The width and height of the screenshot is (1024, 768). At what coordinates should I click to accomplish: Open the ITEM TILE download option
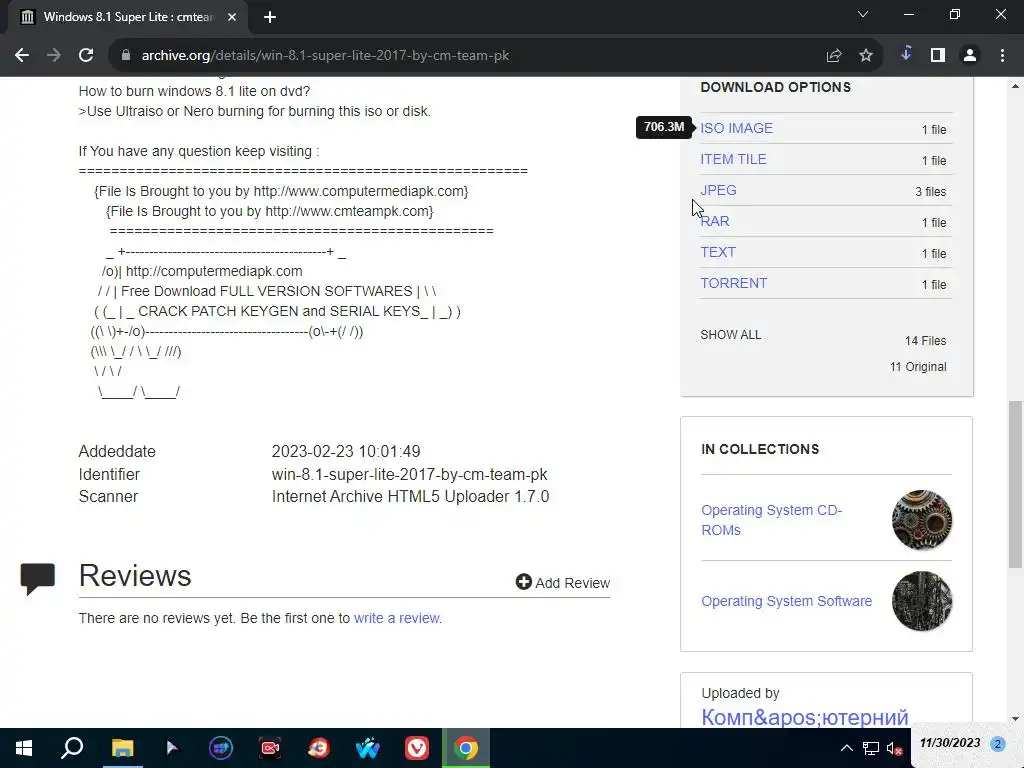733,159
